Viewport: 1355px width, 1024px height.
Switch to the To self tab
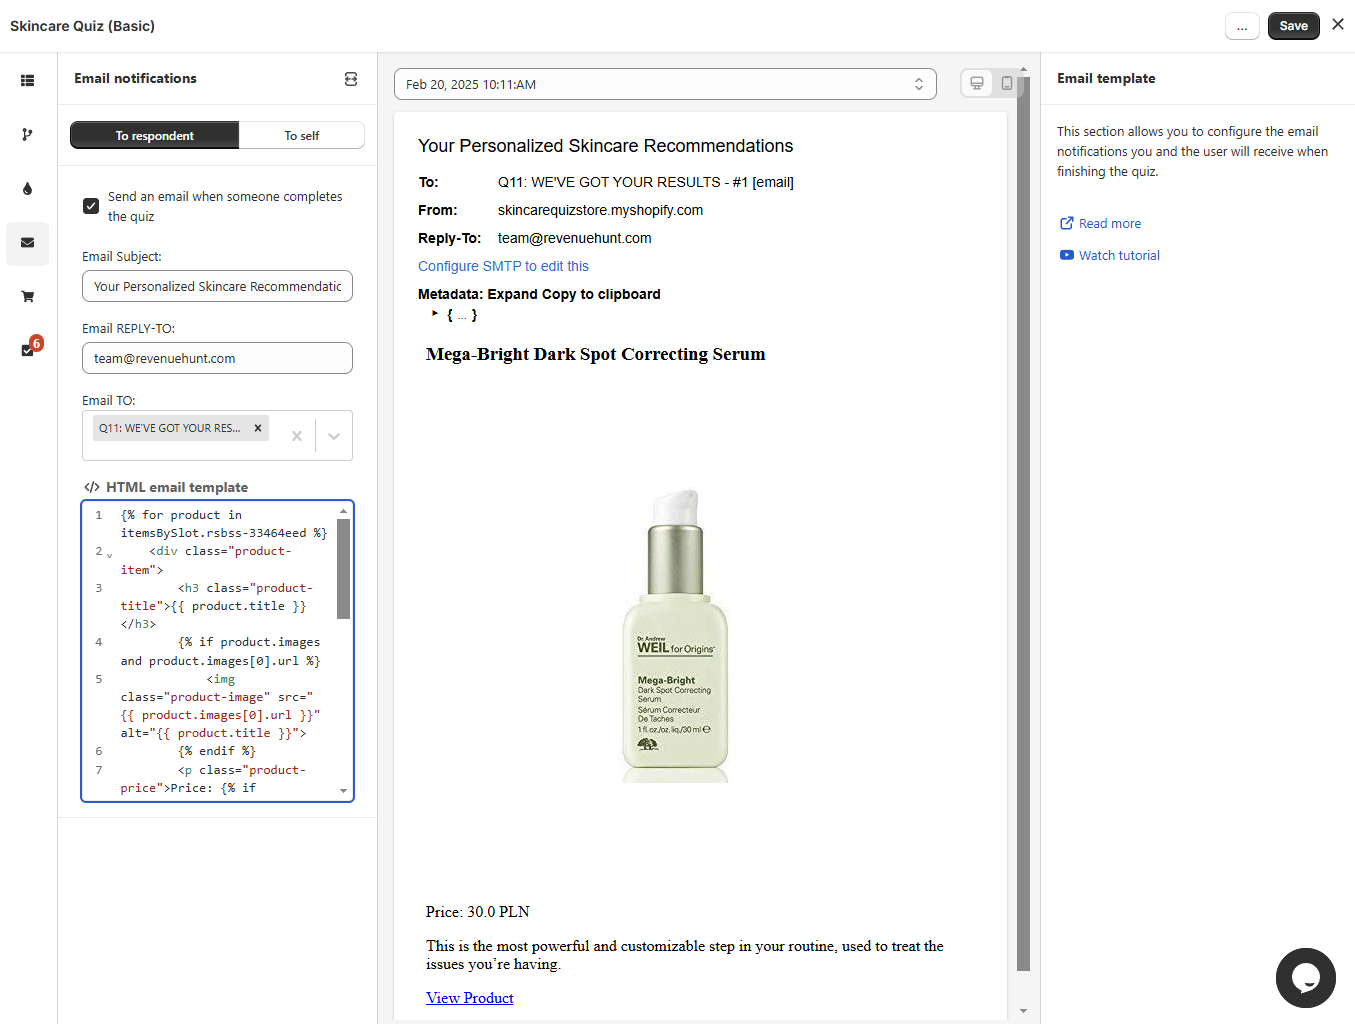301,135
